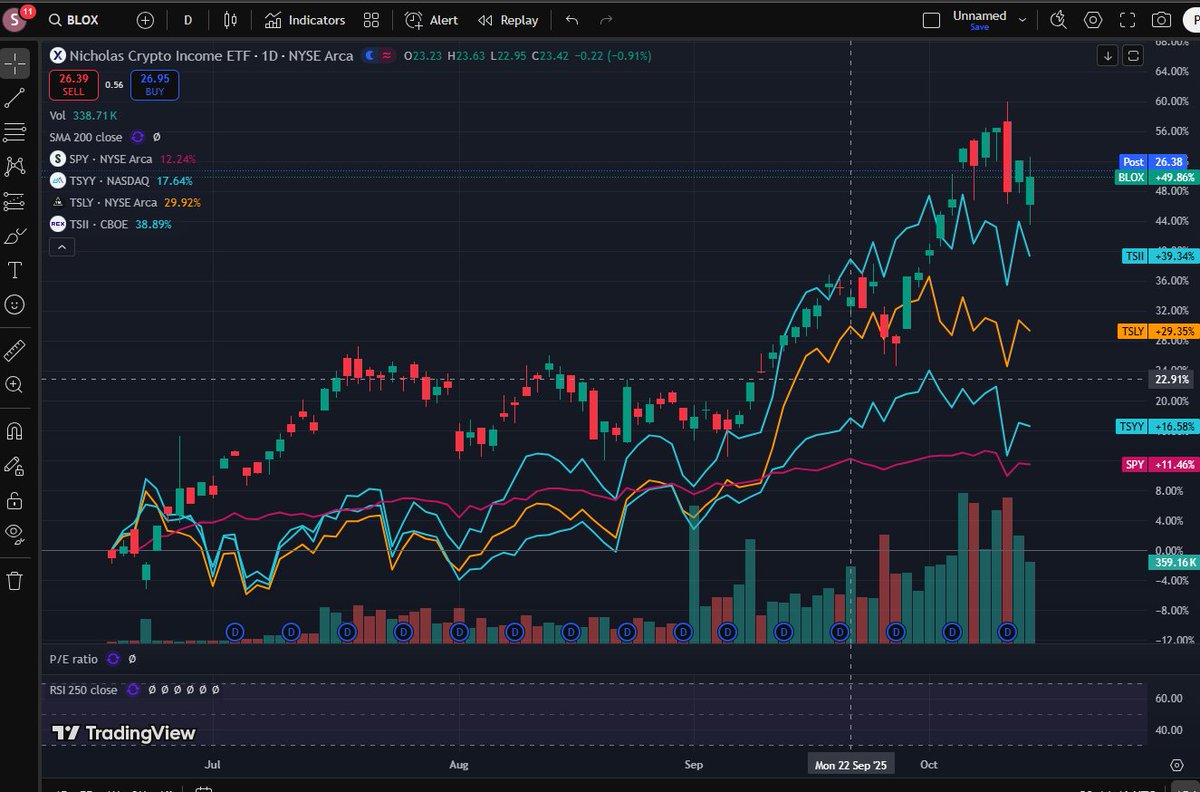
Task: Click the blue BUY 26.95 button
Action: tap(155, 85)
